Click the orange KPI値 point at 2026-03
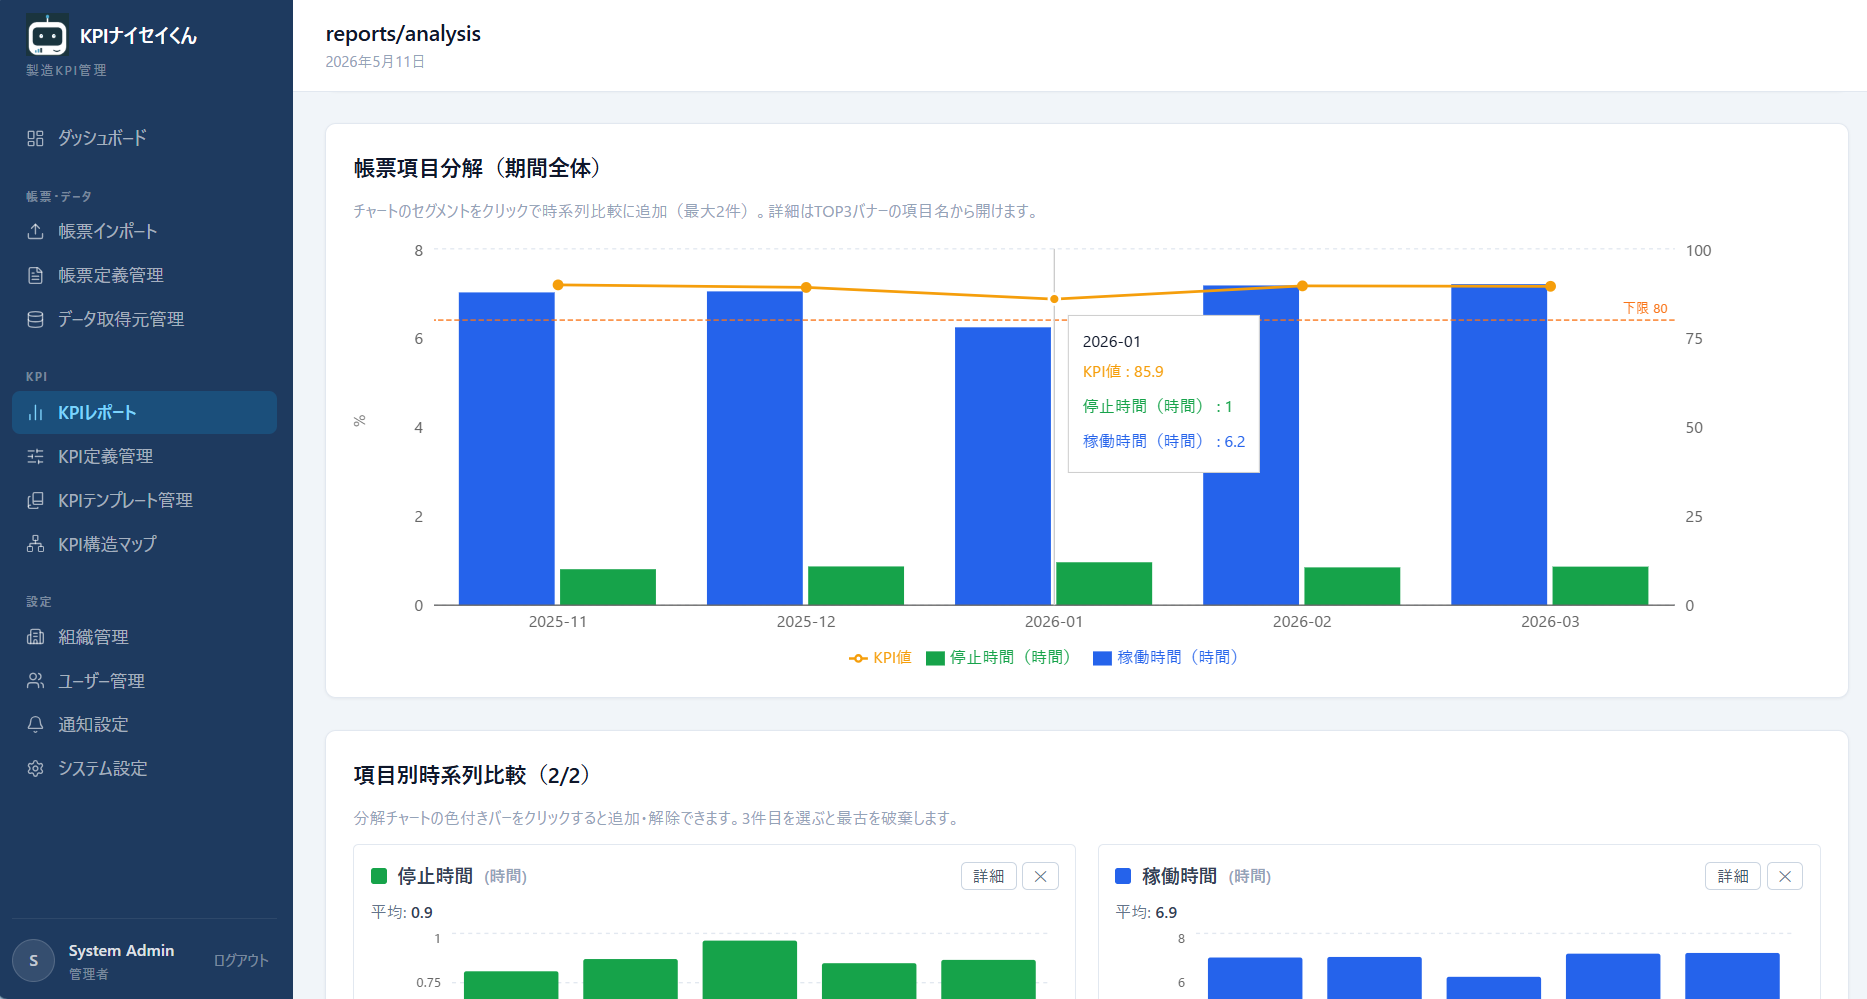This screenshot has width=1867, height=999. [x=1550, y=287]
